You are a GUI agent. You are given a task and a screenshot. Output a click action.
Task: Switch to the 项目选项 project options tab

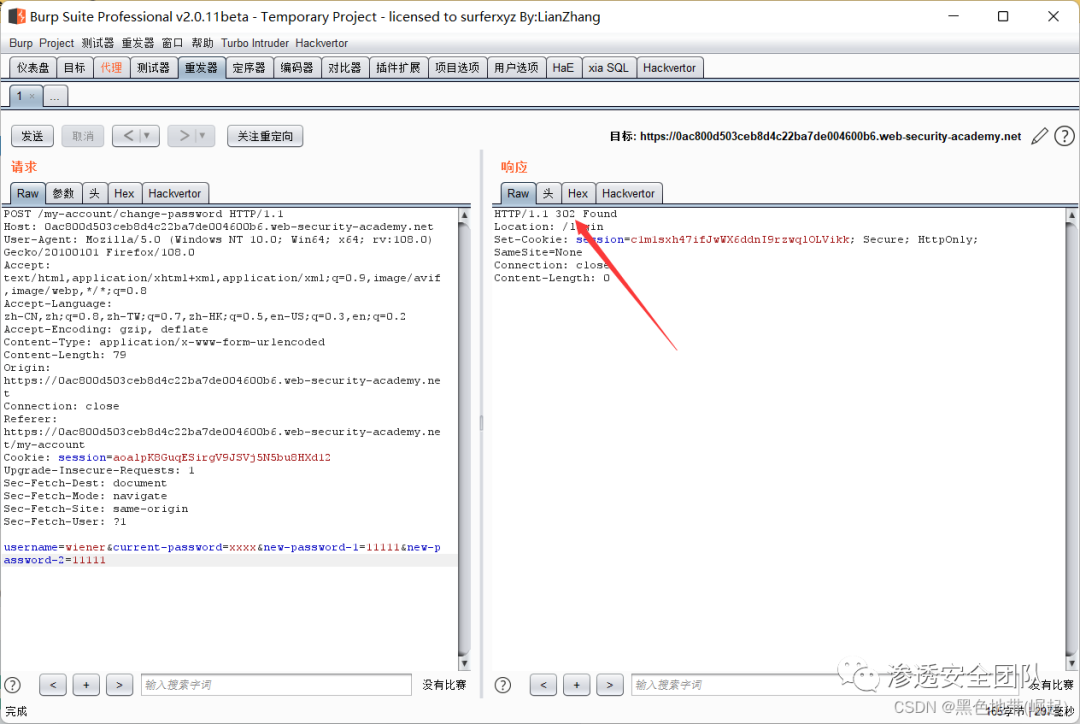pos(457,68)
